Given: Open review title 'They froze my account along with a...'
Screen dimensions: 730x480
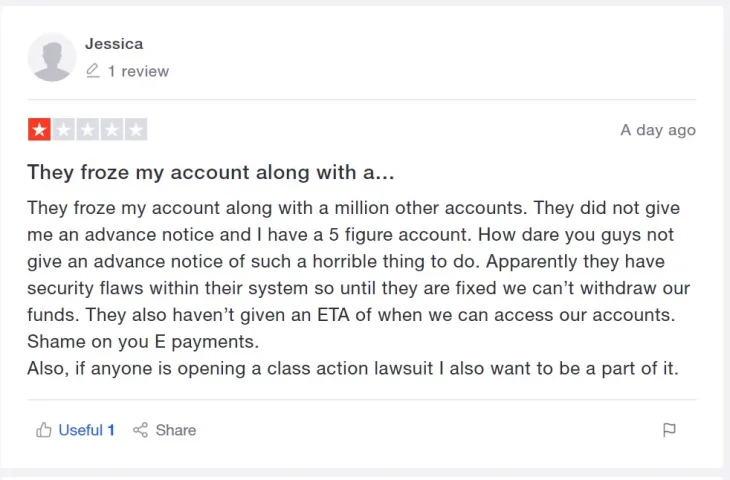Looking at the screenshot, I should (210, 172).
